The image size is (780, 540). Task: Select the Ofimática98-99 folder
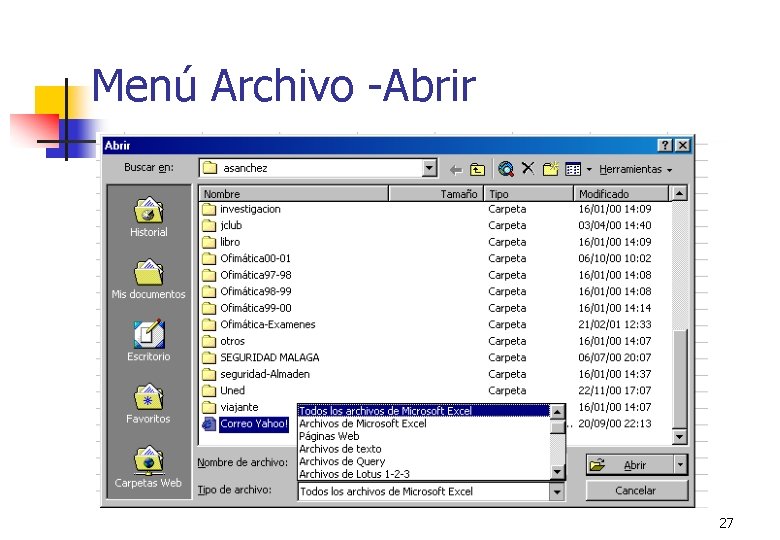point(256,291)
